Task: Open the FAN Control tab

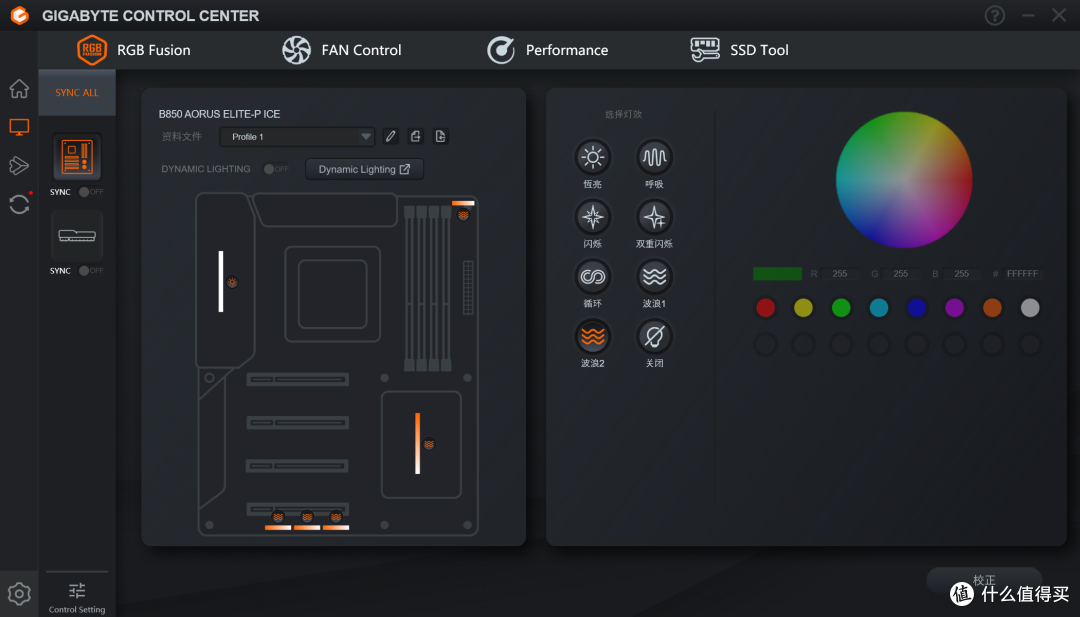Action: point(342,50)
